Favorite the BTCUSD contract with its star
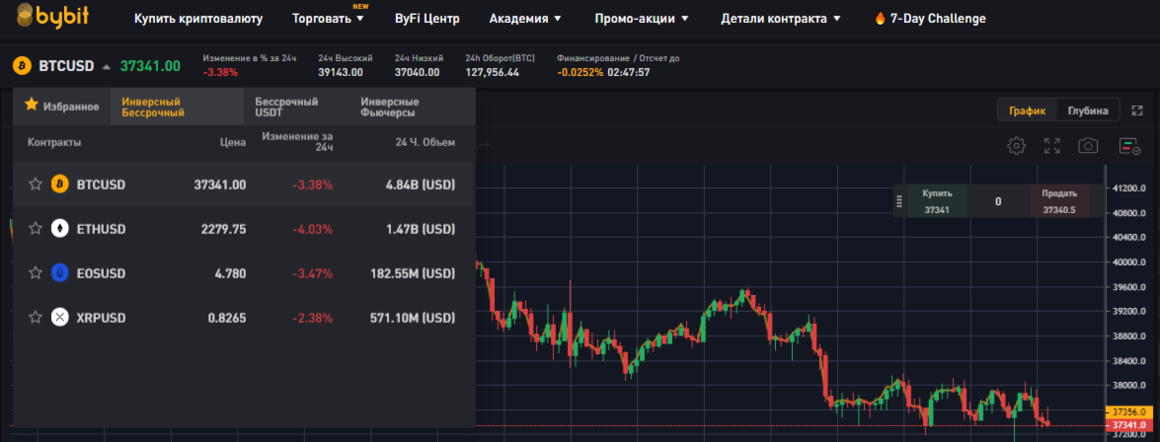Image resolution: width=1160 pixels, height=442 pixels. pyautogui.click(x=35, y=184)
